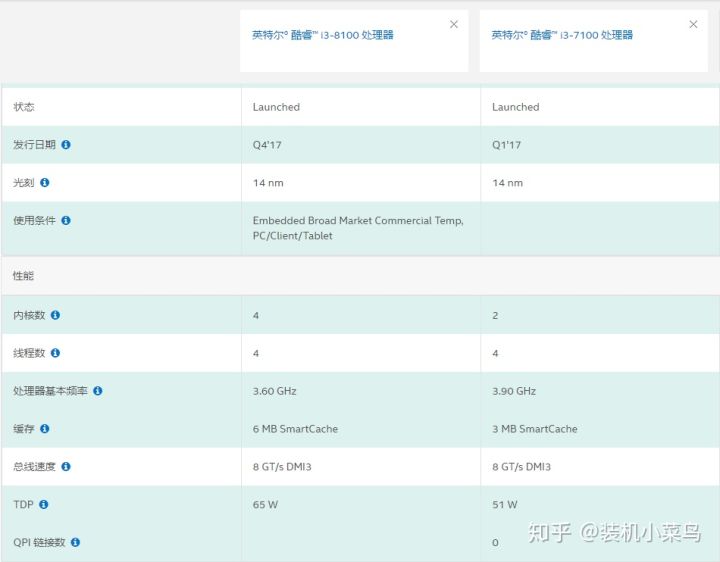Show info tooltip for 内核数

(x=55, y=315)
